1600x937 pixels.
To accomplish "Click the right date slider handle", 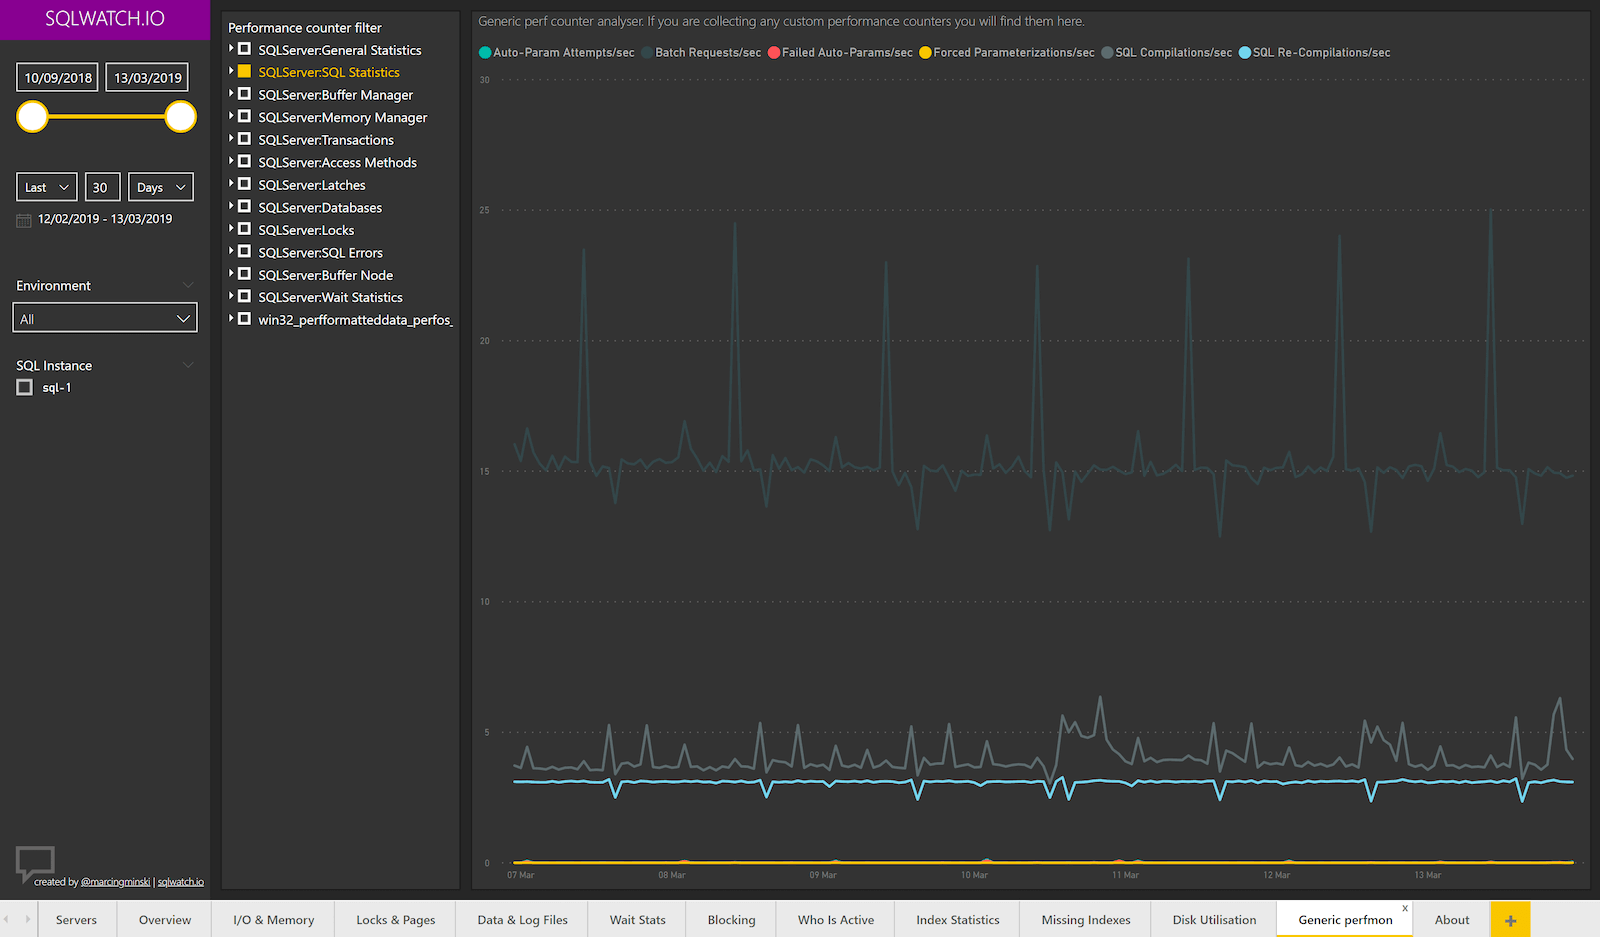I will click(x=180, y=117).
